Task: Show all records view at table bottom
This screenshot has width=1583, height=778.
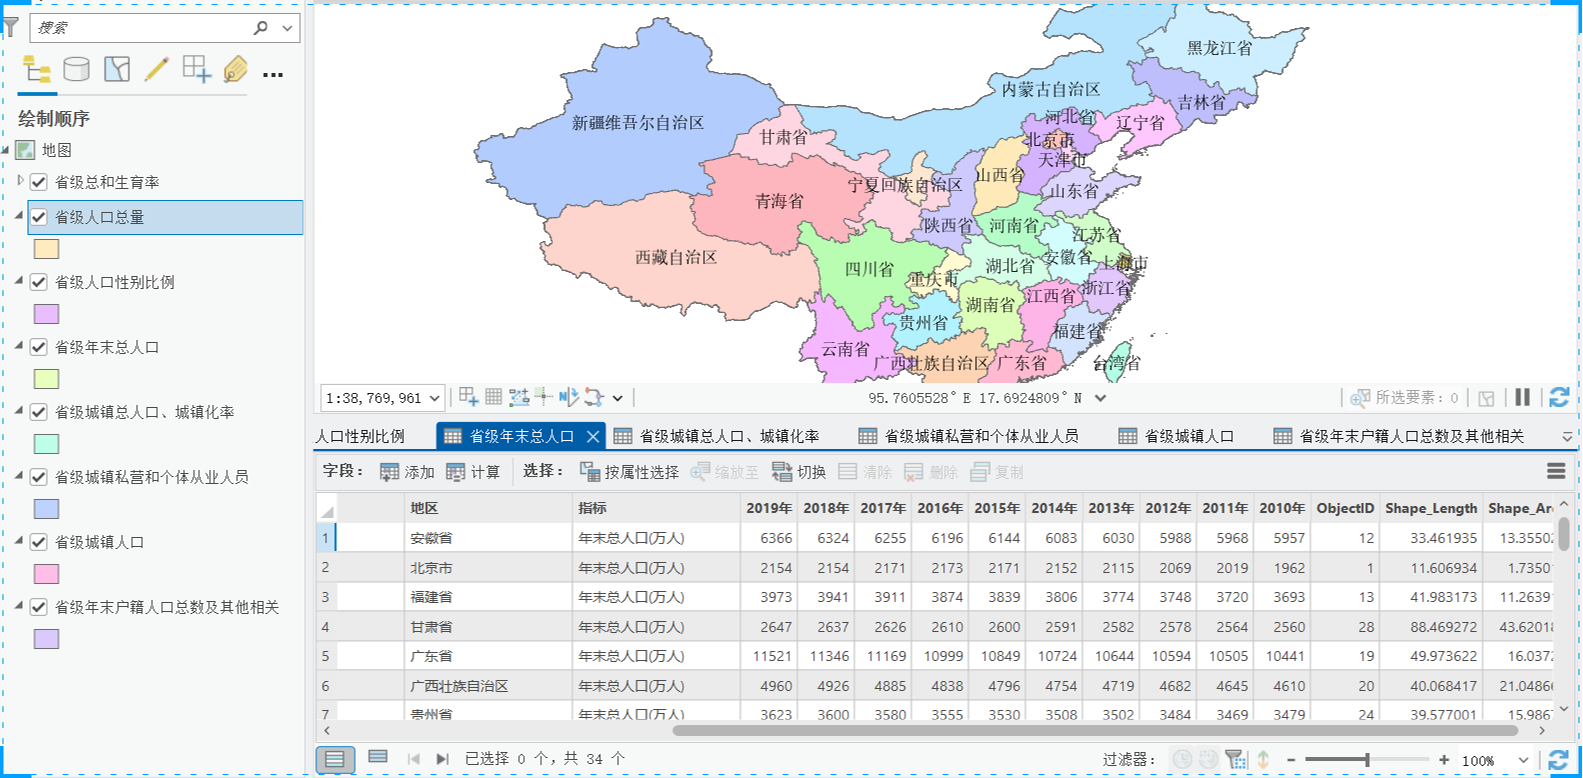Action: pyautogui.click(x=335, y=759)
